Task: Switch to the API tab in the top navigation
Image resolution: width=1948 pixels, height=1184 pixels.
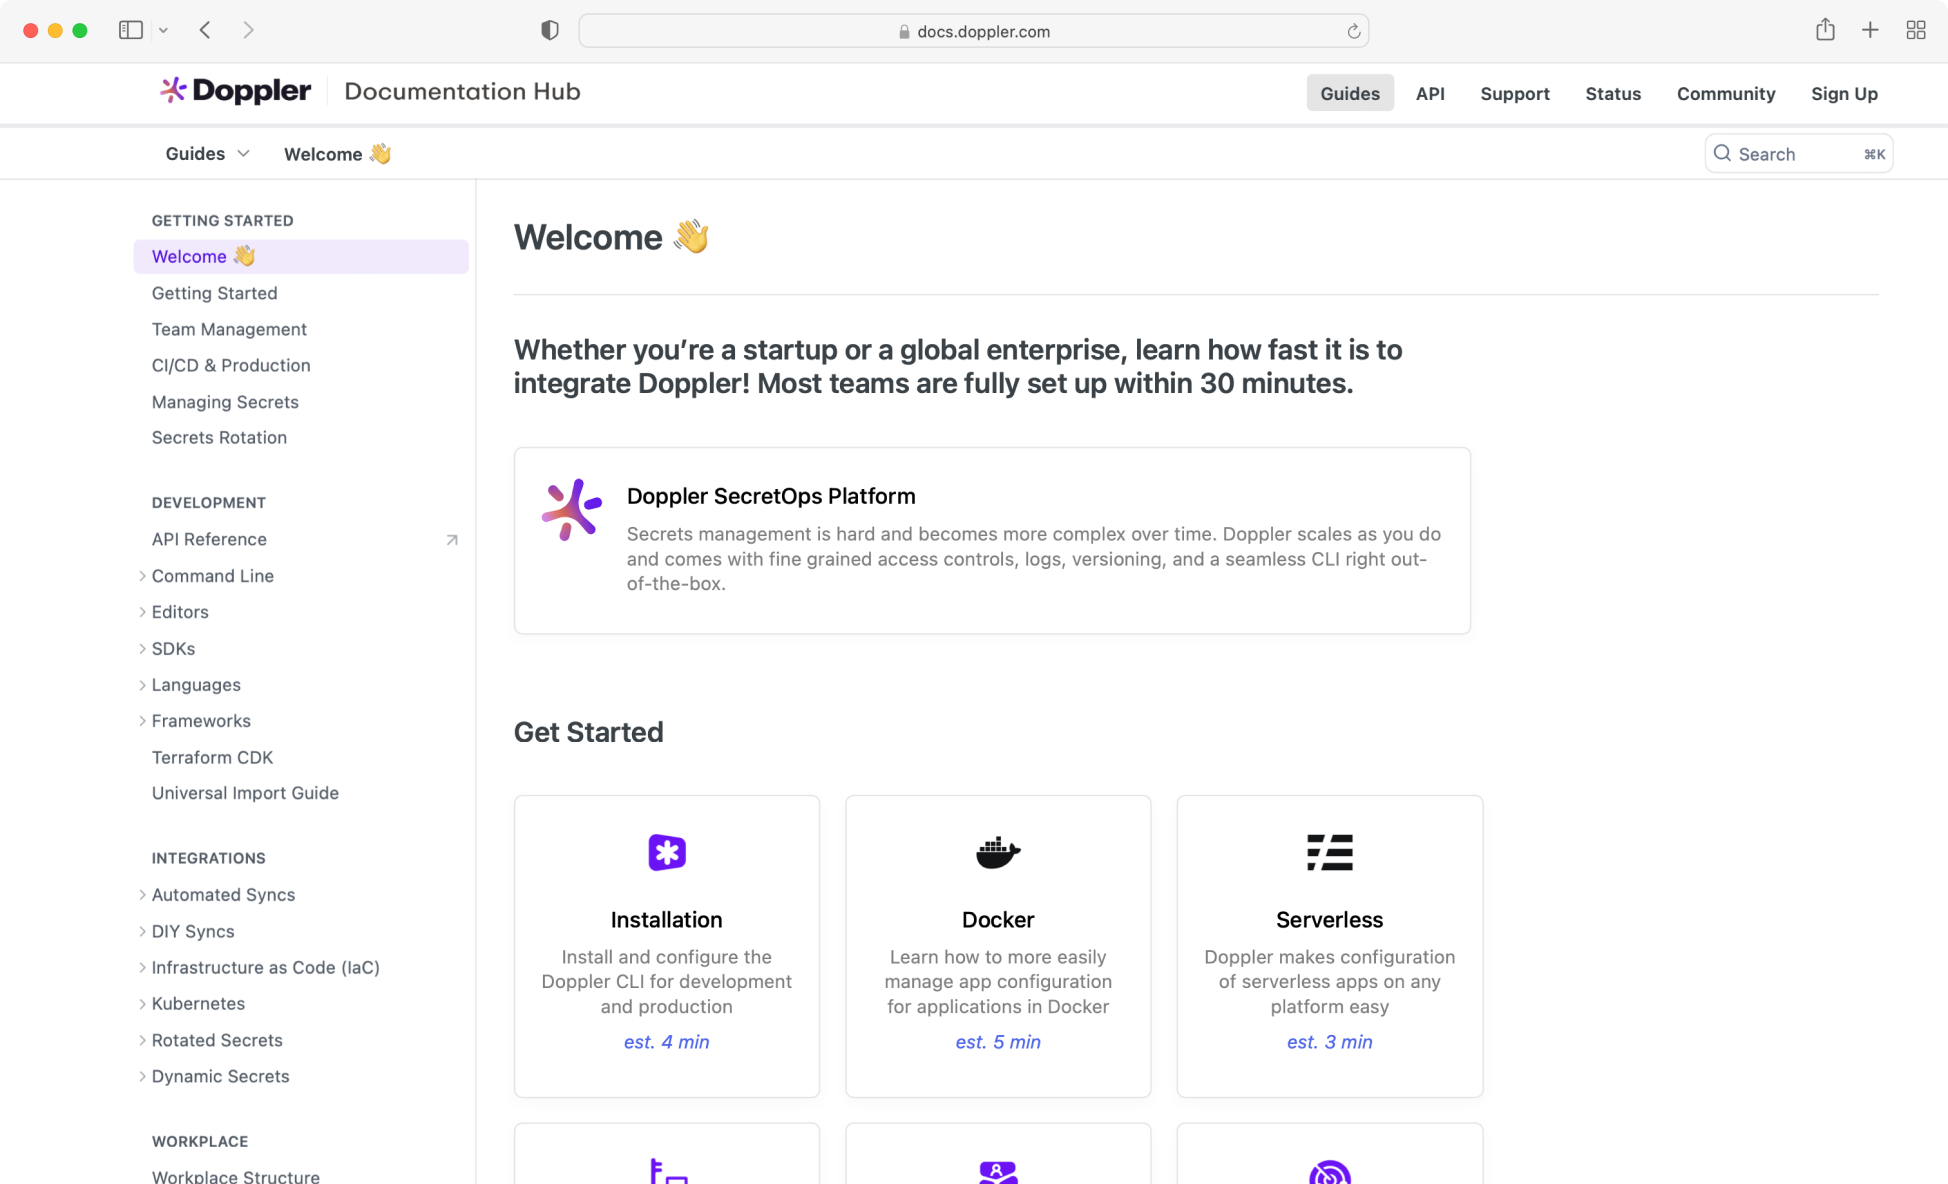Action: pyautogui.click(x=1429, y=93)
